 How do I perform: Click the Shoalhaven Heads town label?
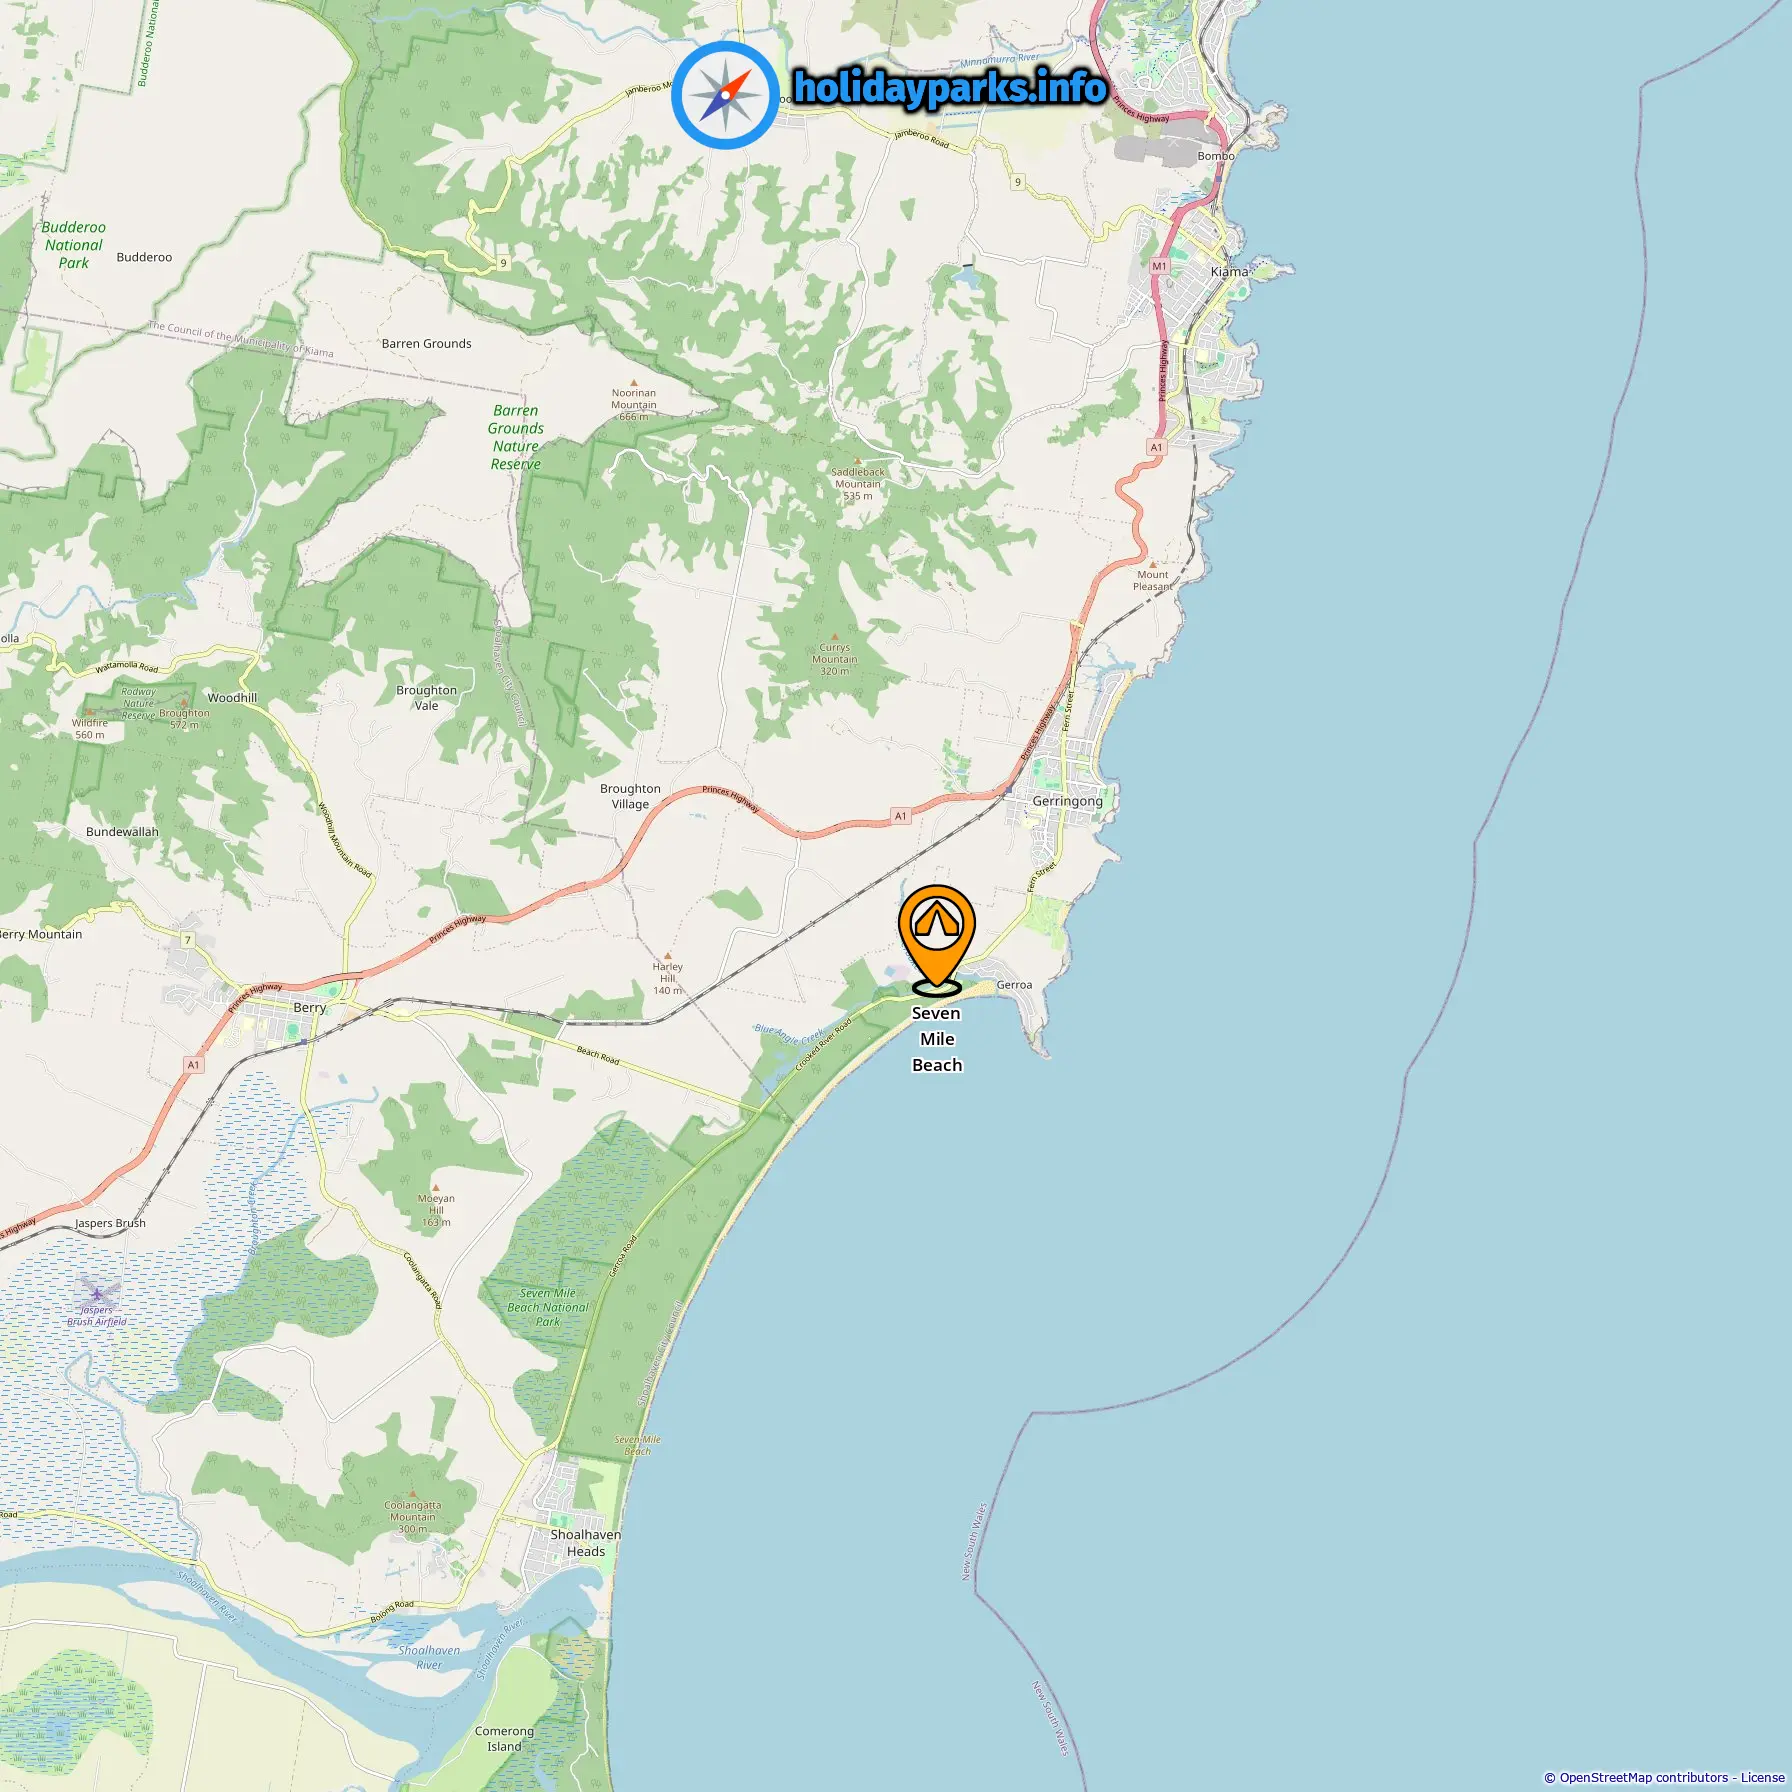point(586,1543)
